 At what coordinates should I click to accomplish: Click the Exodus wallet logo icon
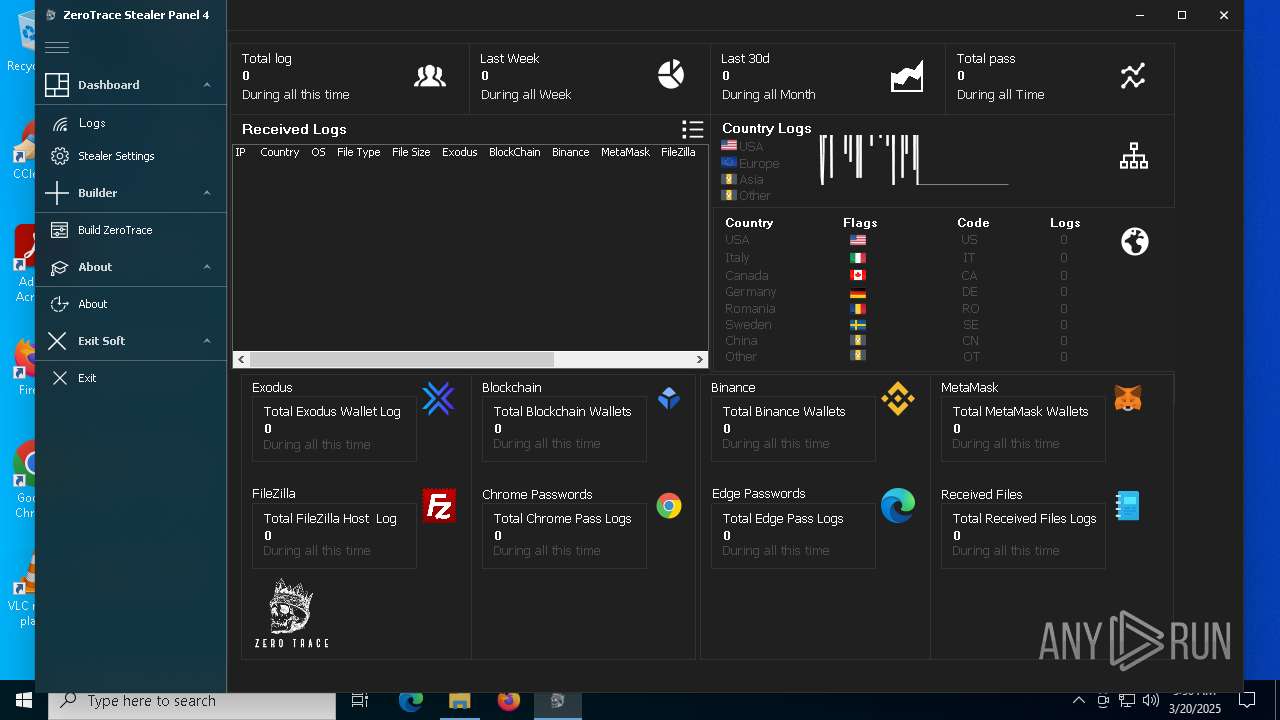[x=438, y=399]
